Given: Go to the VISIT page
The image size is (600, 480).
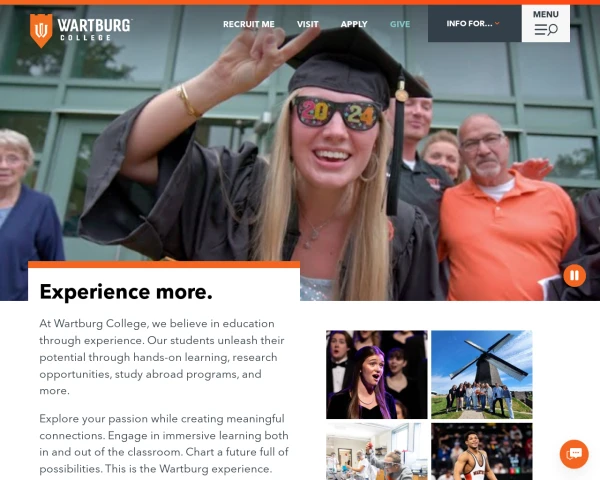Looking at the screenshot, I should (307, 24).
